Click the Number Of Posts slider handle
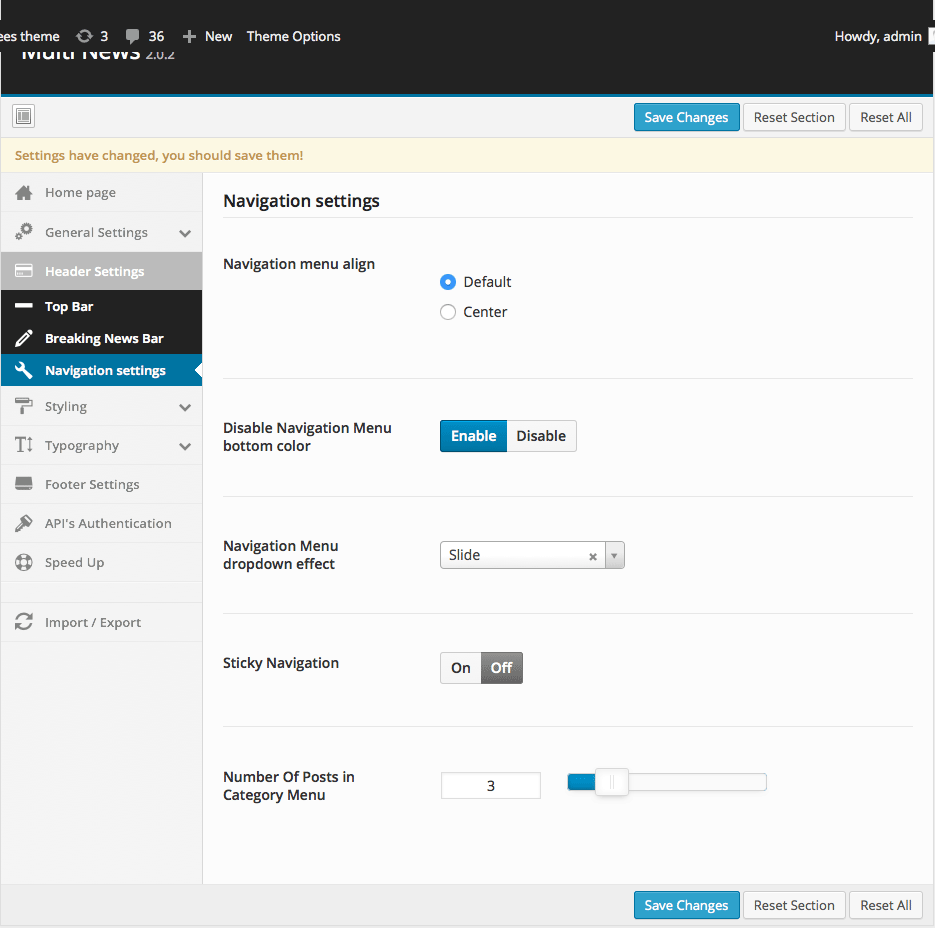The width and height of the screenshot is (935, 928). pyautogui.click(x=611, y=783)
